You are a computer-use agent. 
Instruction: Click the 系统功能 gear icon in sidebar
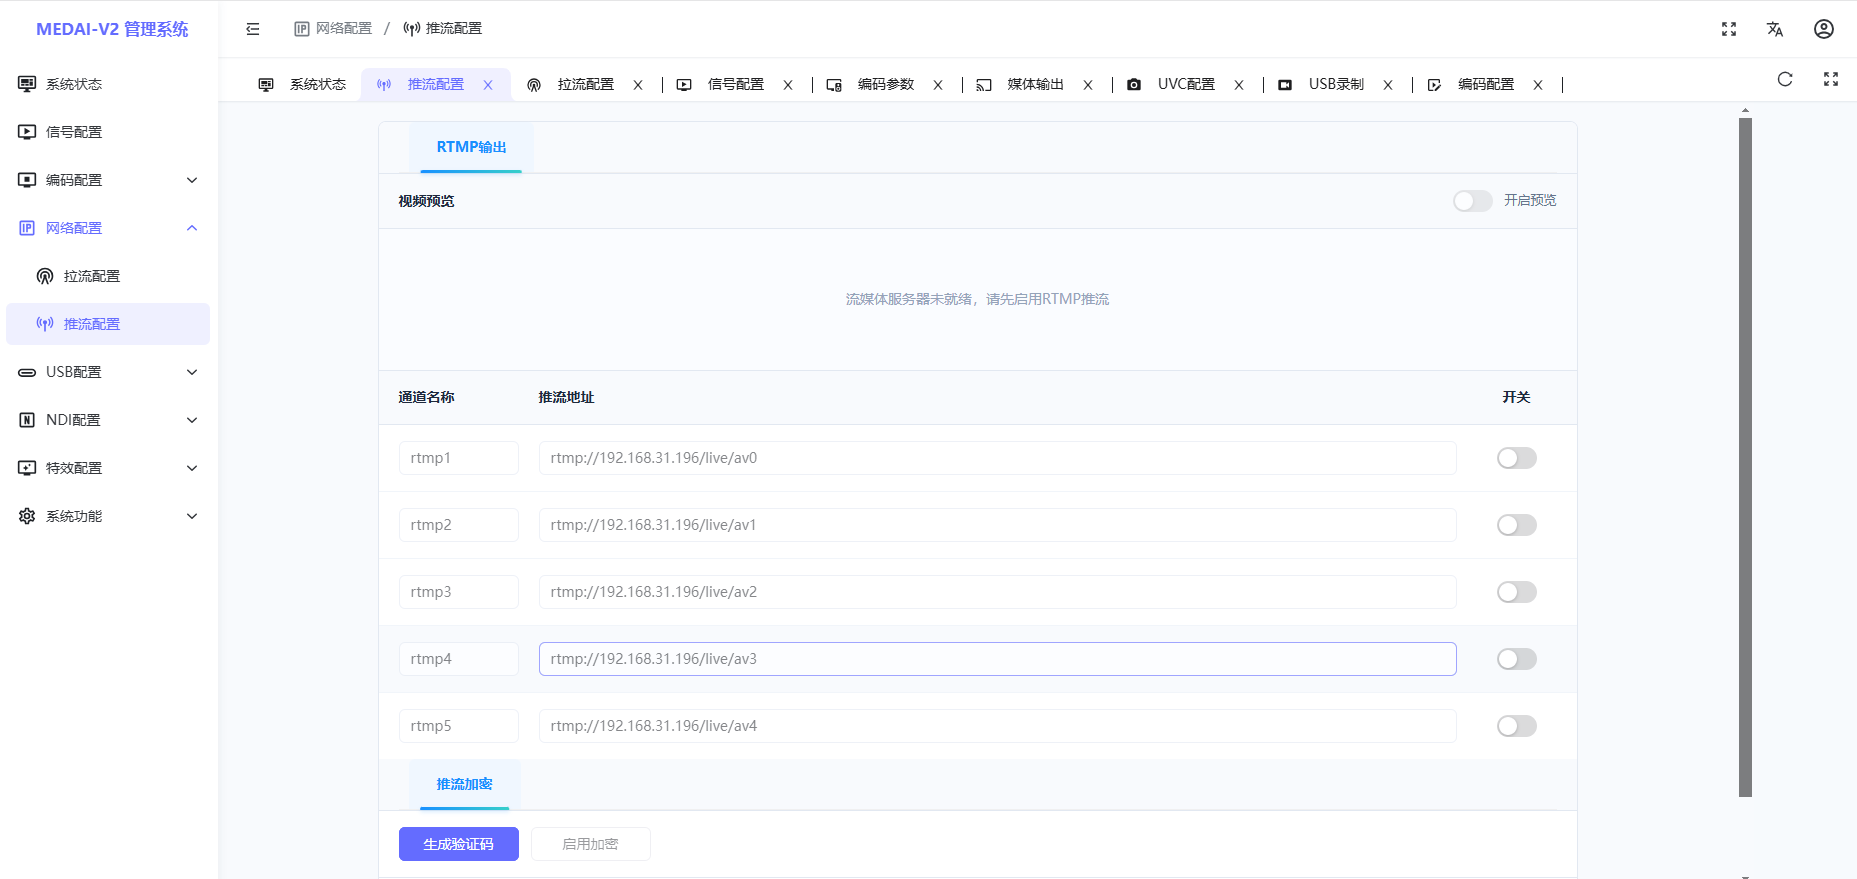tap(27, 516)
